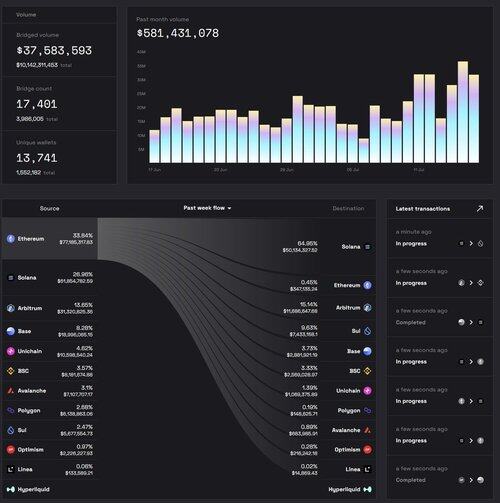Click the Solana icon in Source list

11,278
